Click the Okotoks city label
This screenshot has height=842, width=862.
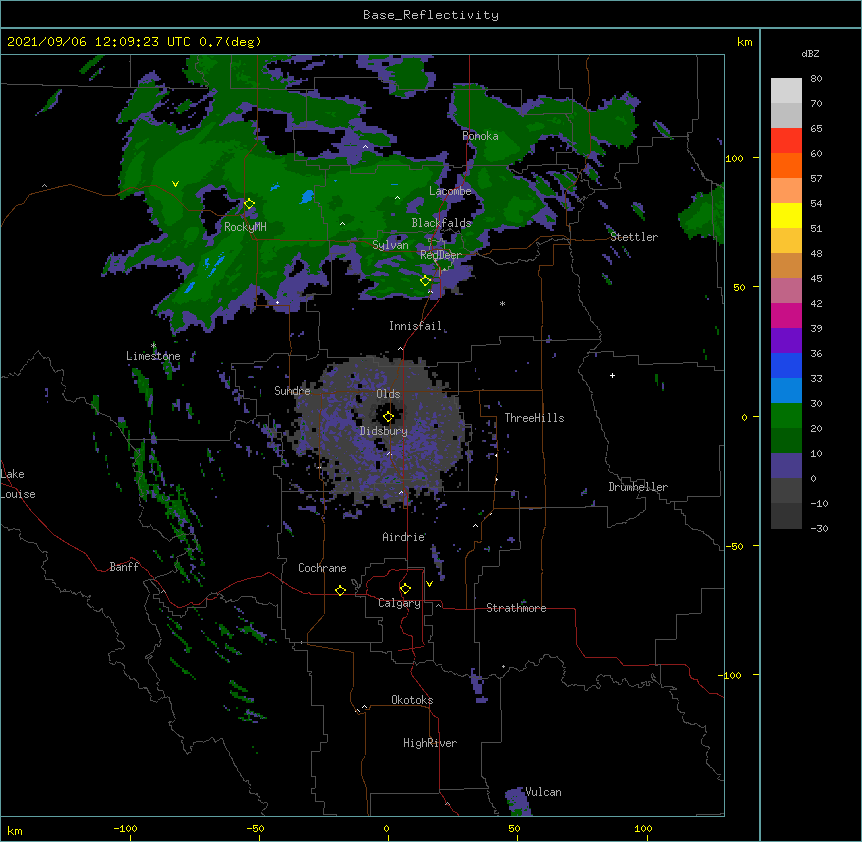[x=412, y=700]
